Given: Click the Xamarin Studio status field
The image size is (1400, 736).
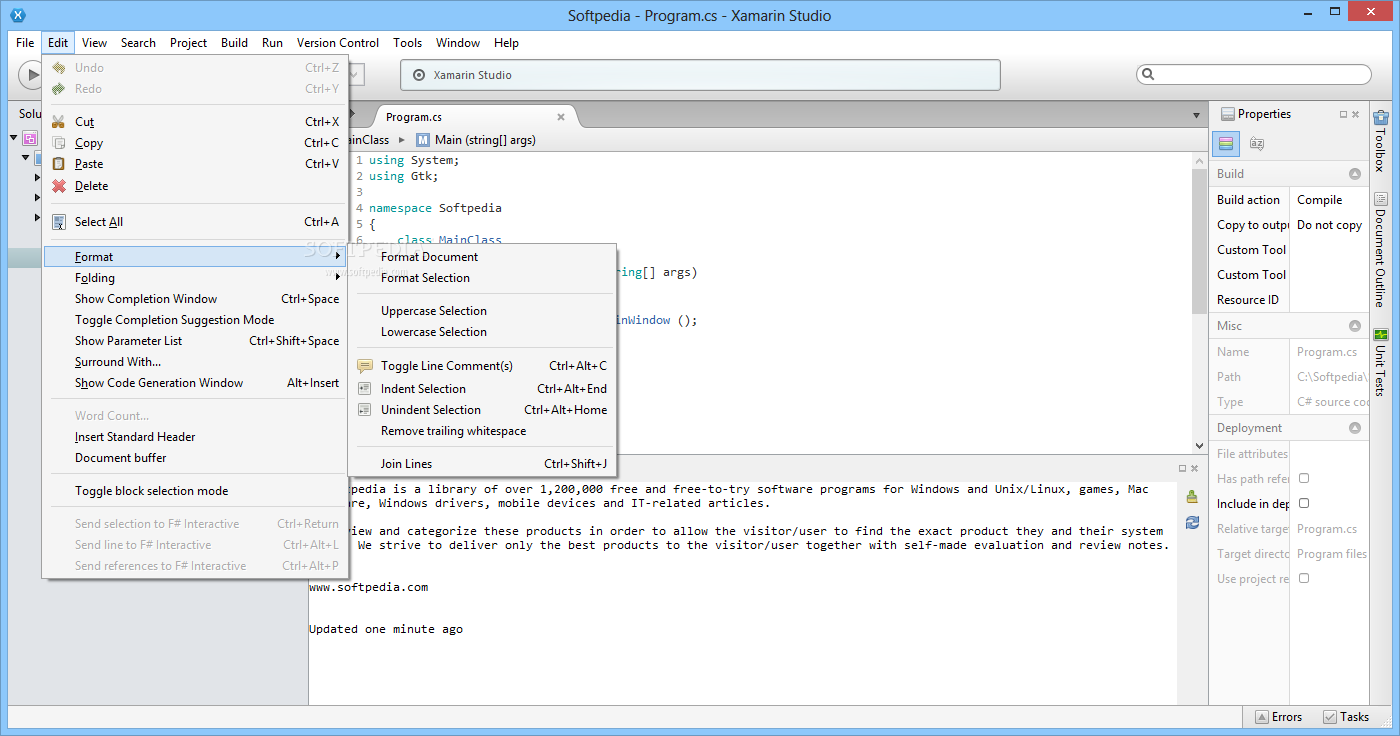Looking at the screenshot, I should pos(700,75).
